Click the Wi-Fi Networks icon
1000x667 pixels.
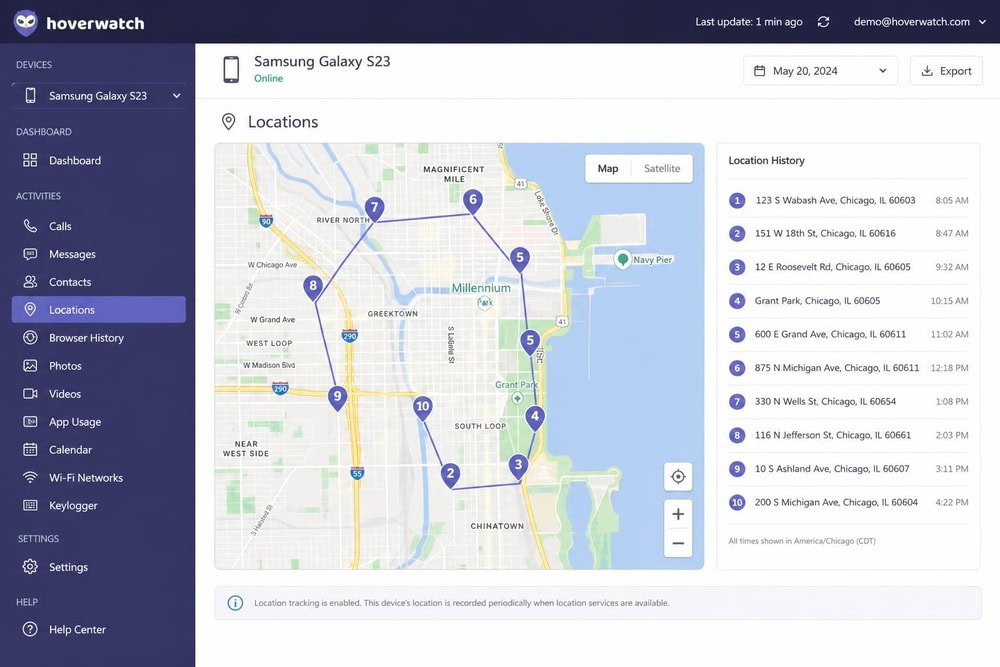point(30,478)
